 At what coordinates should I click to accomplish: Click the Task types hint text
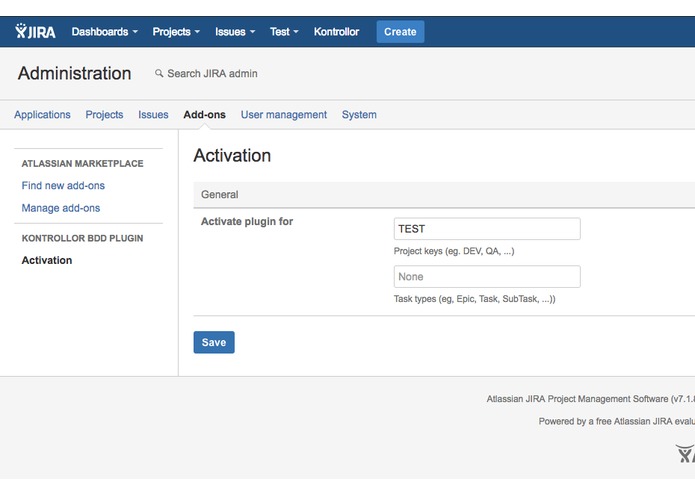click(474, 299)
